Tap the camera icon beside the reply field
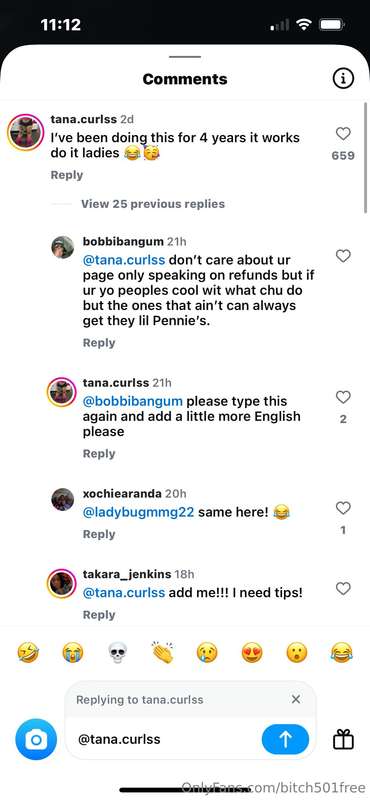Image resolution: width=370 pixels, height=800 pixels. tap(36, 739)
